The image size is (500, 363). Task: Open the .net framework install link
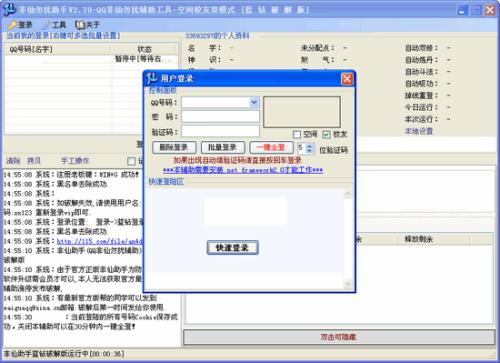click(243, 170)
